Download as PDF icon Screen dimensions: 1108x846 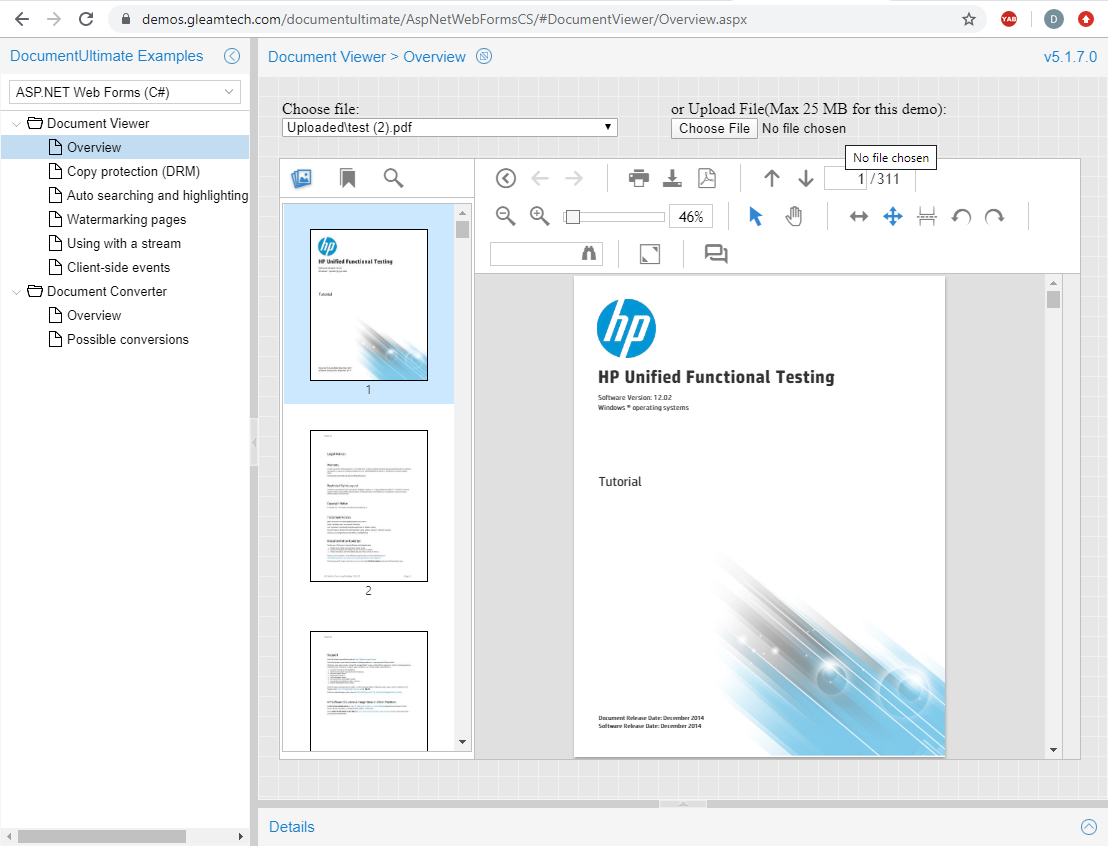point(707,178)
